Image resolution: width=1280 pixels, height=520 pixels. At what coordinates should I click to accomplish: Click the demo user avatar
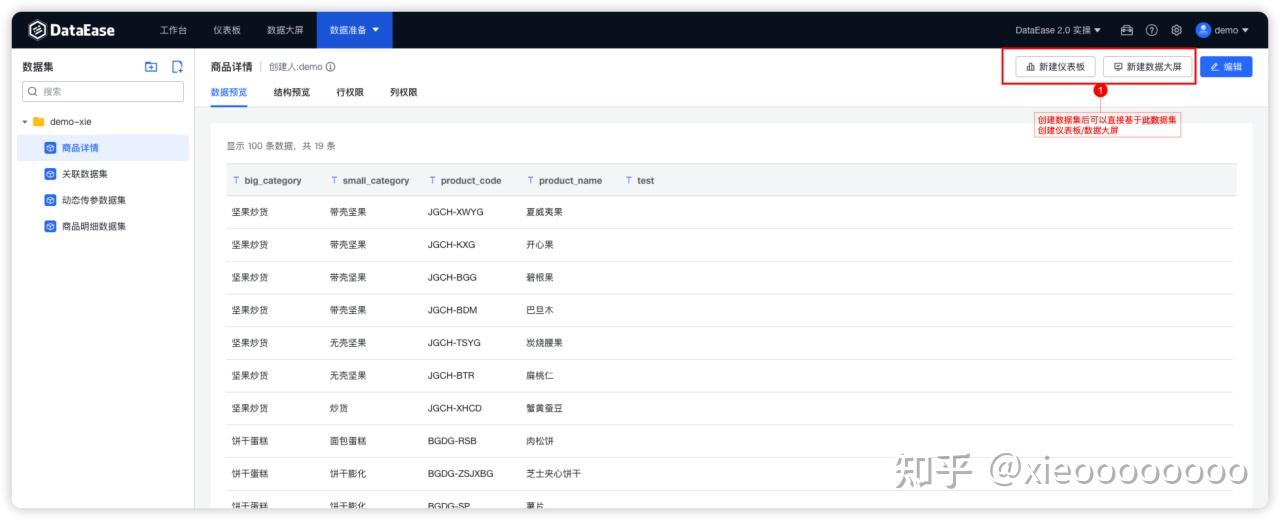tap(1203, 30)
